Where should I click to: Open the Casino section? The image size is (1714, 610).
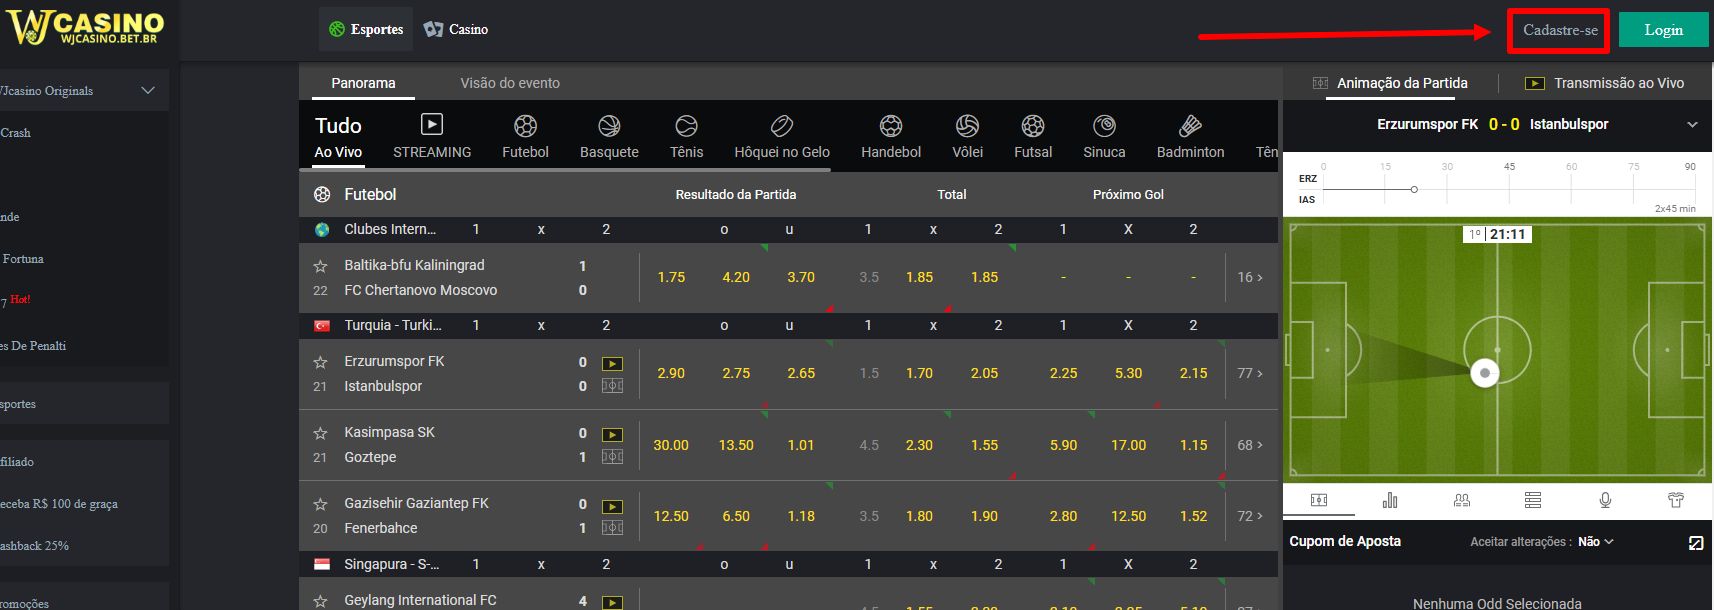(456, 29)
